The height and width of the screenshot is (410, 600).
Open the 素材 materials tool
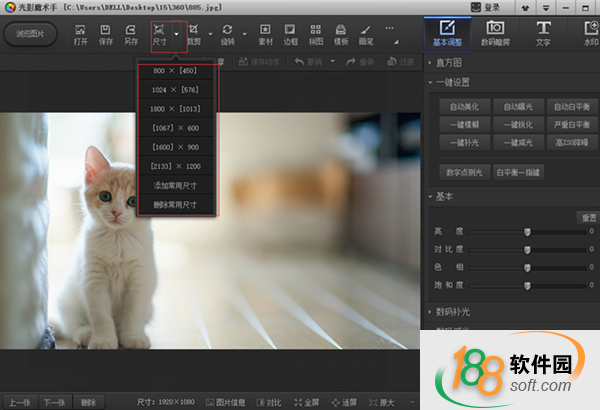[265, 34]
